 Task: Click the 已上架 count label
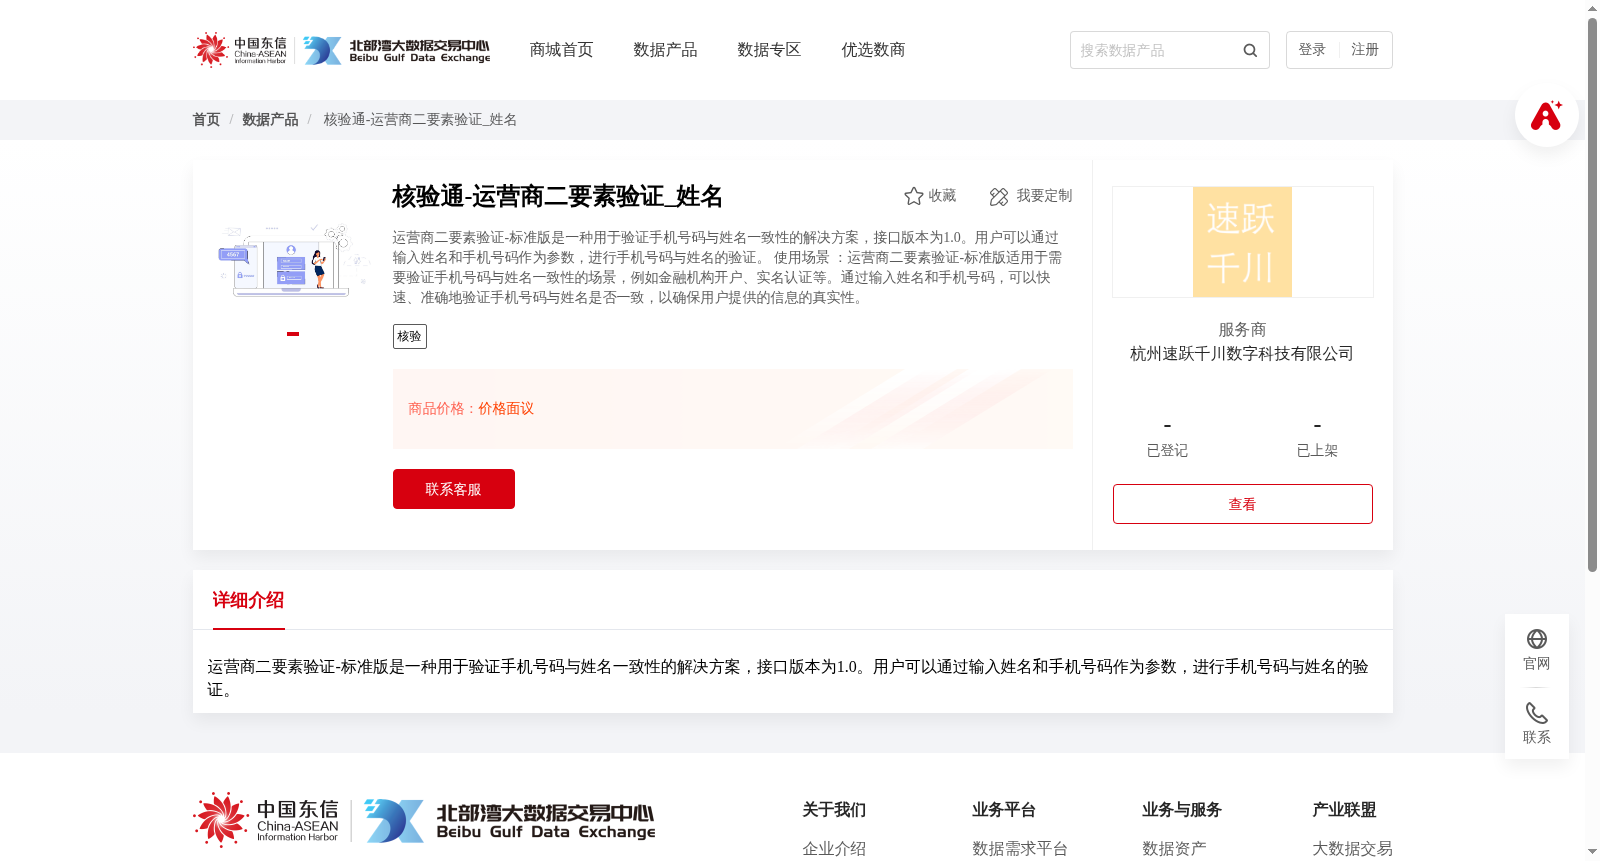[x=1317, y=451]
